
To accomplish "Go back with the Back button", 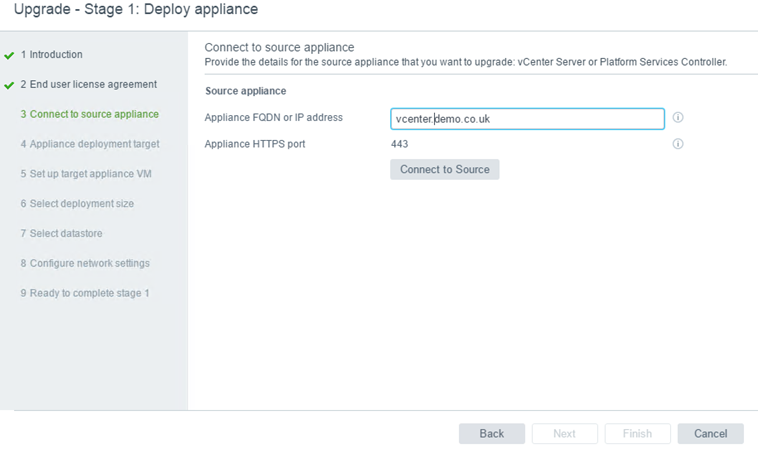I will [x=492, y=434].
